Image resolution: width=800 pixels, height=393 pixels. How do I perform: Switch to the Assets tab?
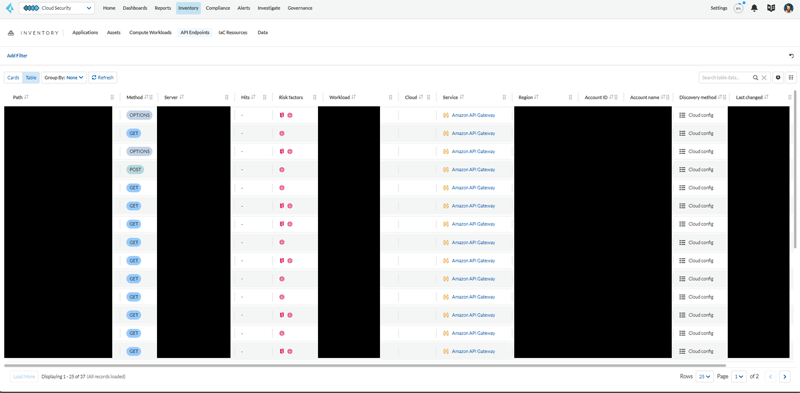[x=114, y=33]
